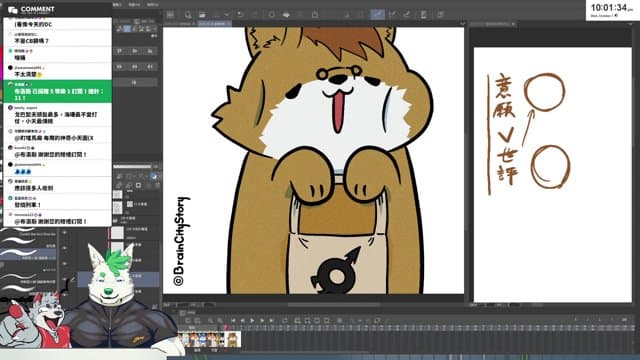Switch to the first (inactive) canvas document tab
The height and width of the screenshot is (360, 640).
point(180,24)
